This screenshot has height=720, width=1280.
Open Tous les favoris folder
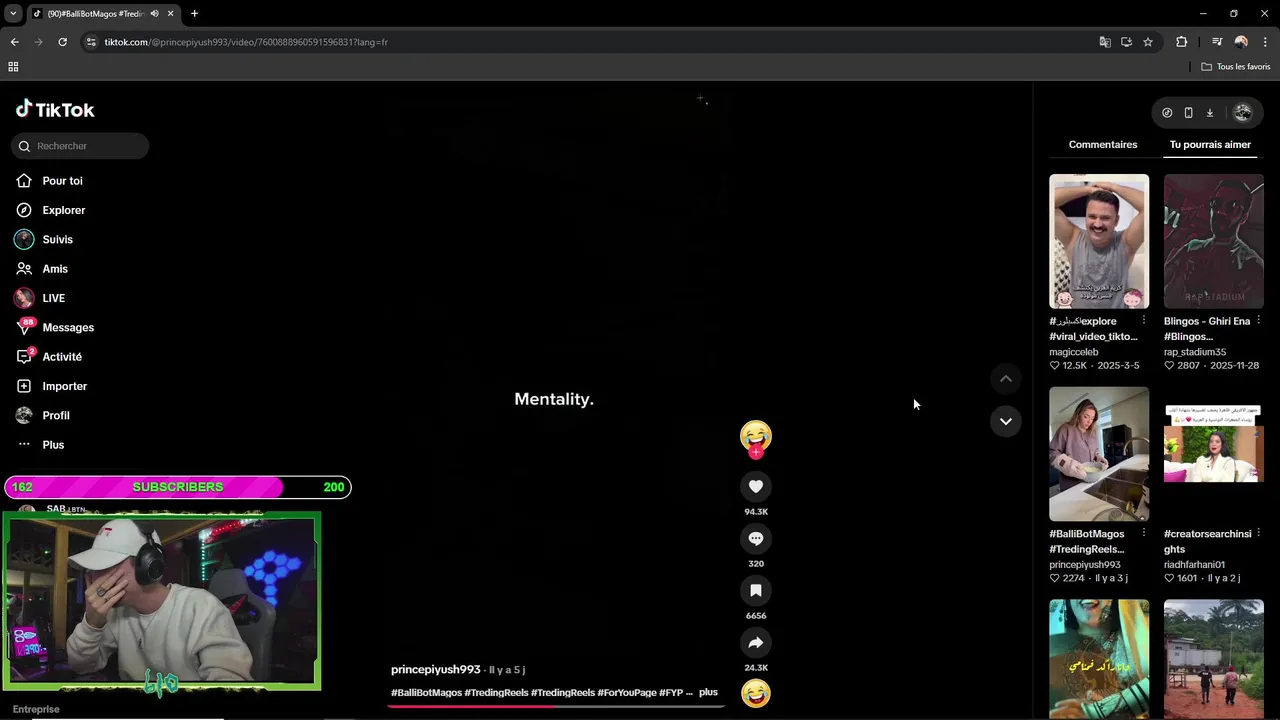[x=1236, y=67]
